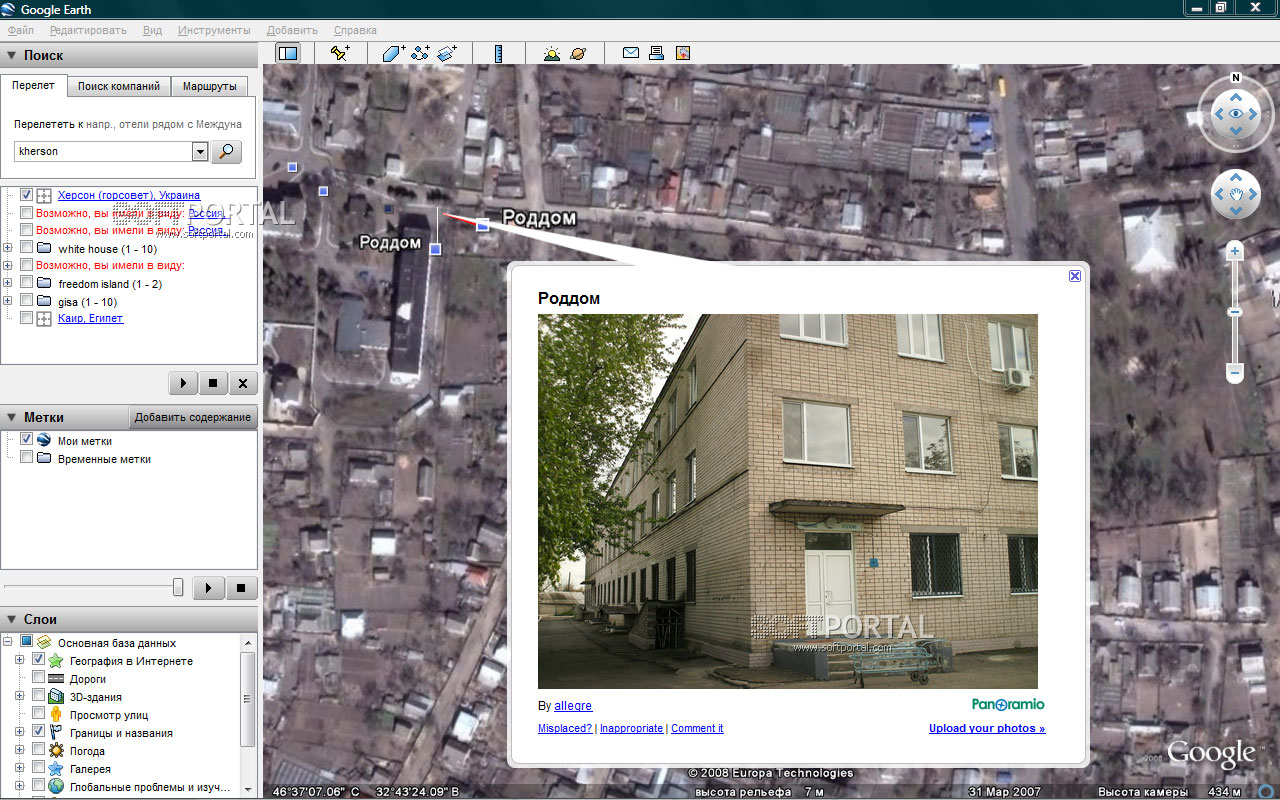This screenshot has width=1280, height=800.
Task: Click the N north indicator on compass
Action: coord(1236,78)
